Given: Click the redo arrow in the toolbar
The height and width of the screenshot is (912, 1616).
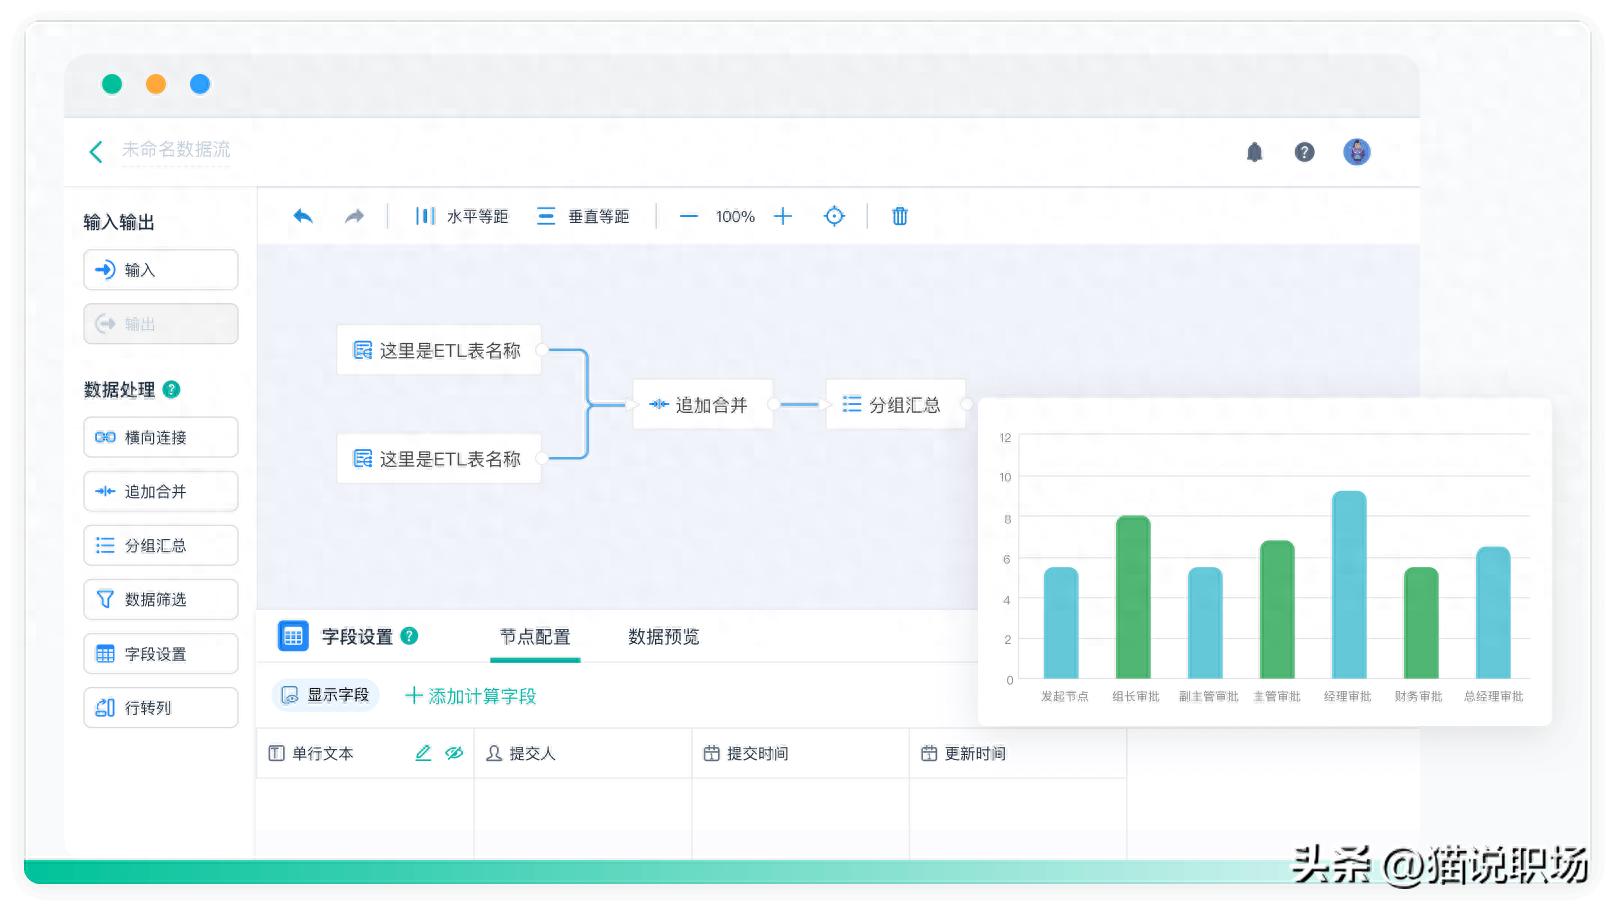Looking at the screenshot, I should coord(353,216).
